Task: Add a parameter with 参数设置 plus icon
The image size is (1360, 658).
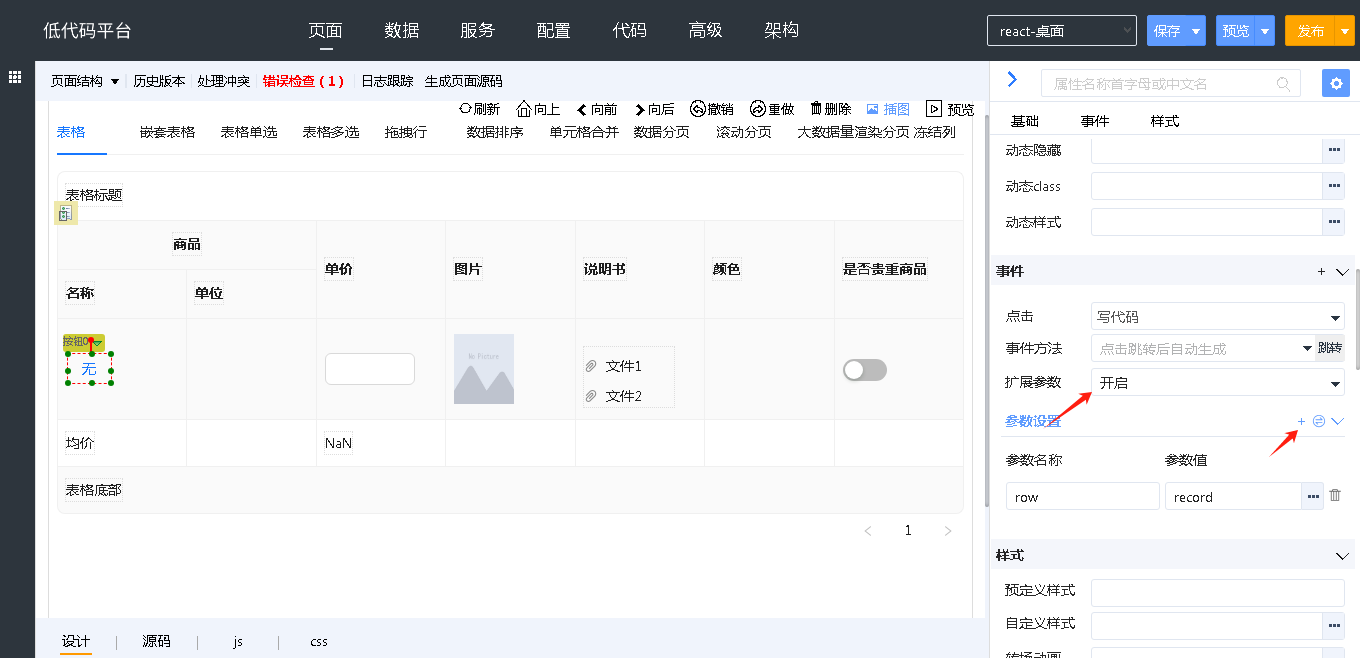Action: pyautogui.click(x=1301, y=421)
